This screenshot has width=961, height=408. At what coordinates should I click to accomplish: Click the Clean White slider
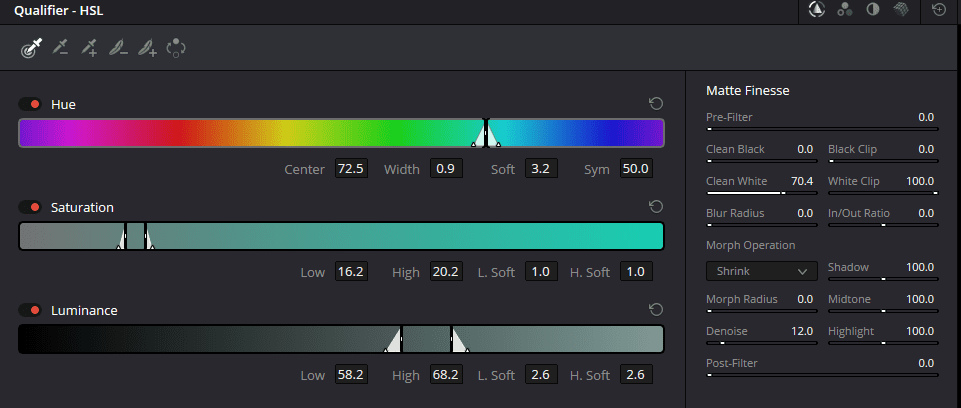(x=762, y=193)
